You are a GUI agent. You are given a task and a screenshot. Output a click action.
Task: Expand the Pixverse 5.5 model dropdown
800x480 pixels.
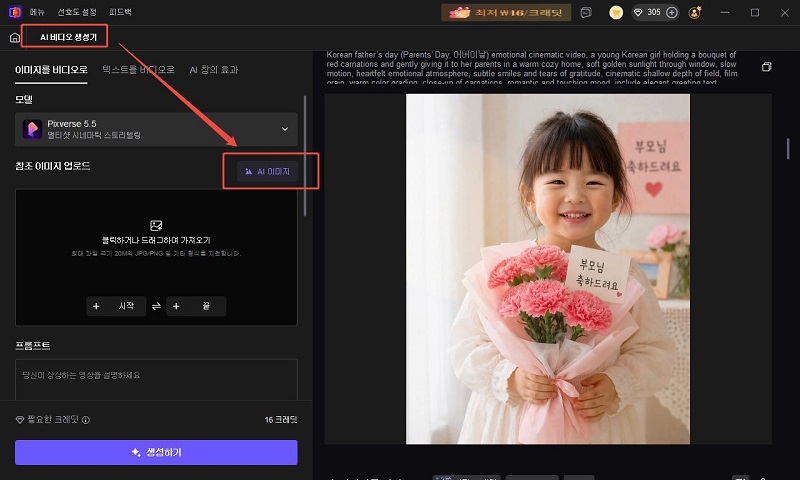[156, 129]
